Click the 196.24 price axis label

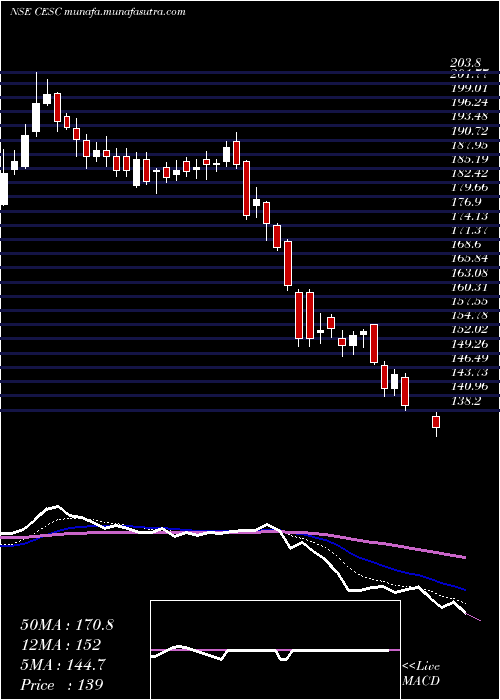click(469, 103)
